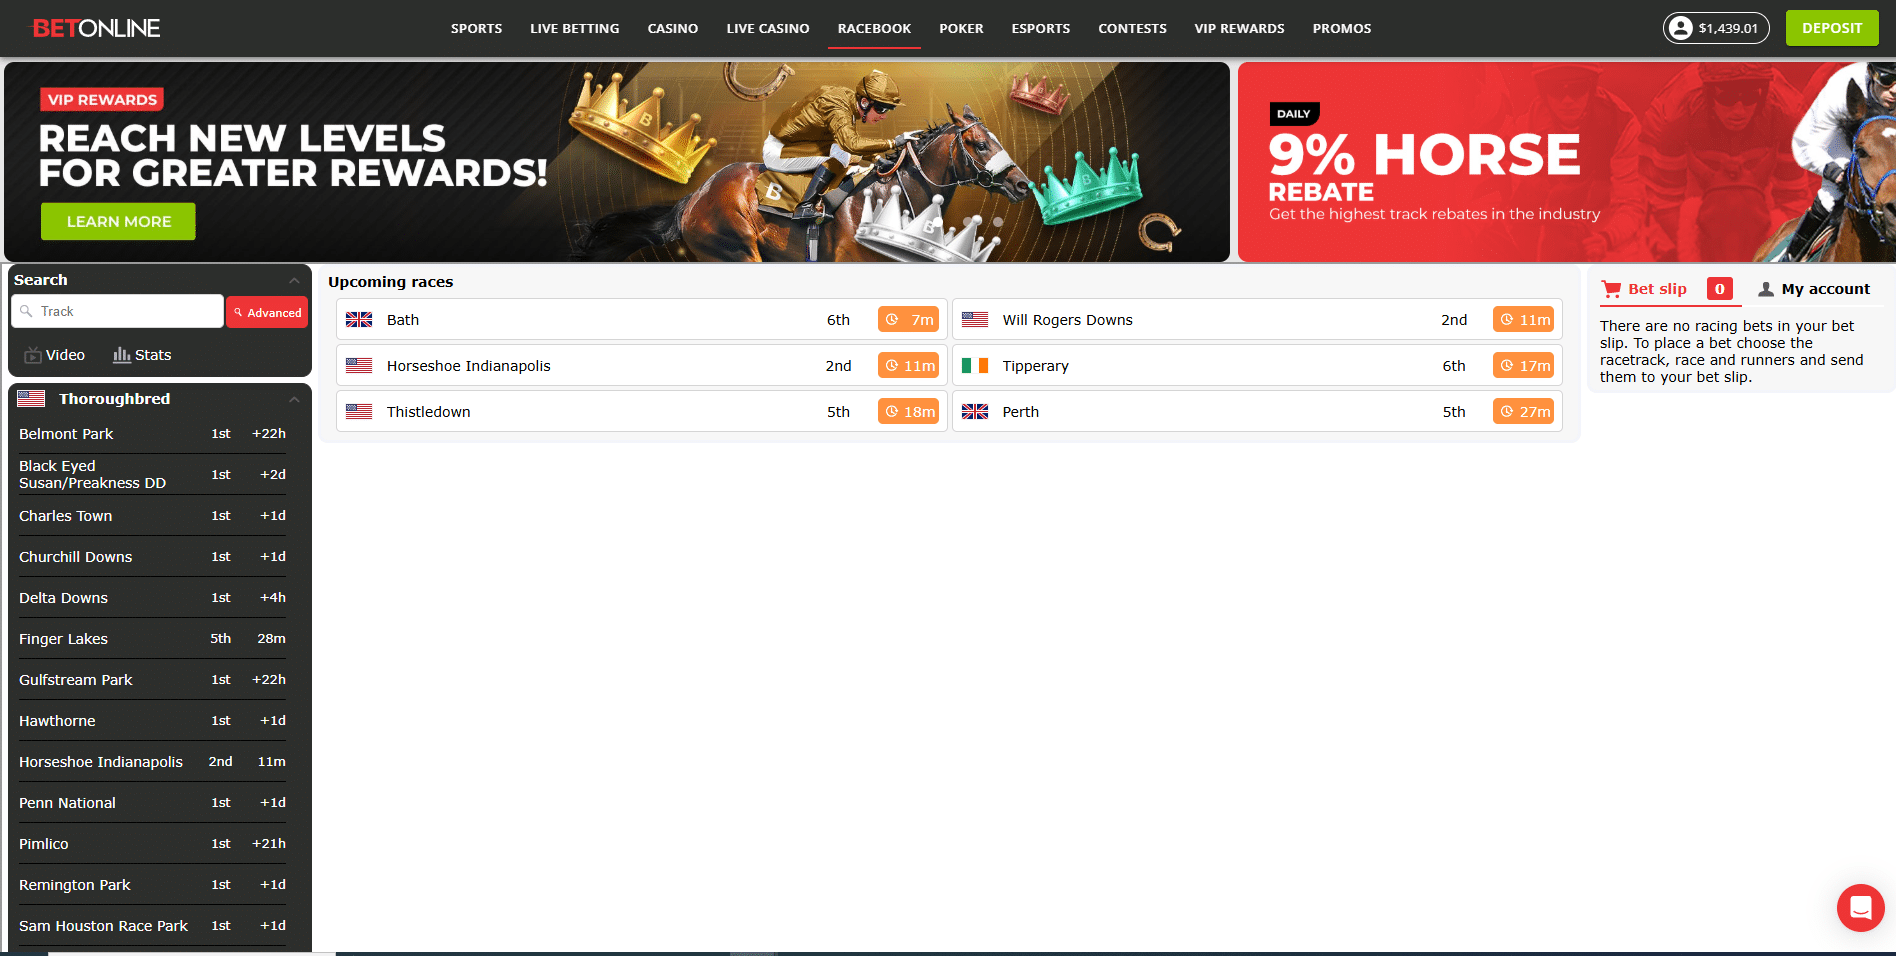Viewport: 1896px width, 956px height.
Task: Click US flag beside Will Rogers Downs
Action: click(975, 320)
